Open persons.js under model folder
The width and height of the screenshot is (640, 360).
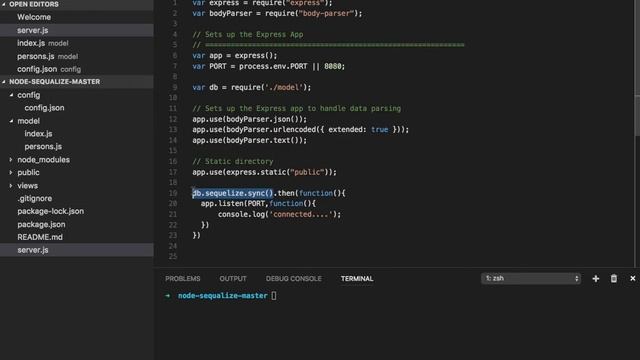[43, 147]
